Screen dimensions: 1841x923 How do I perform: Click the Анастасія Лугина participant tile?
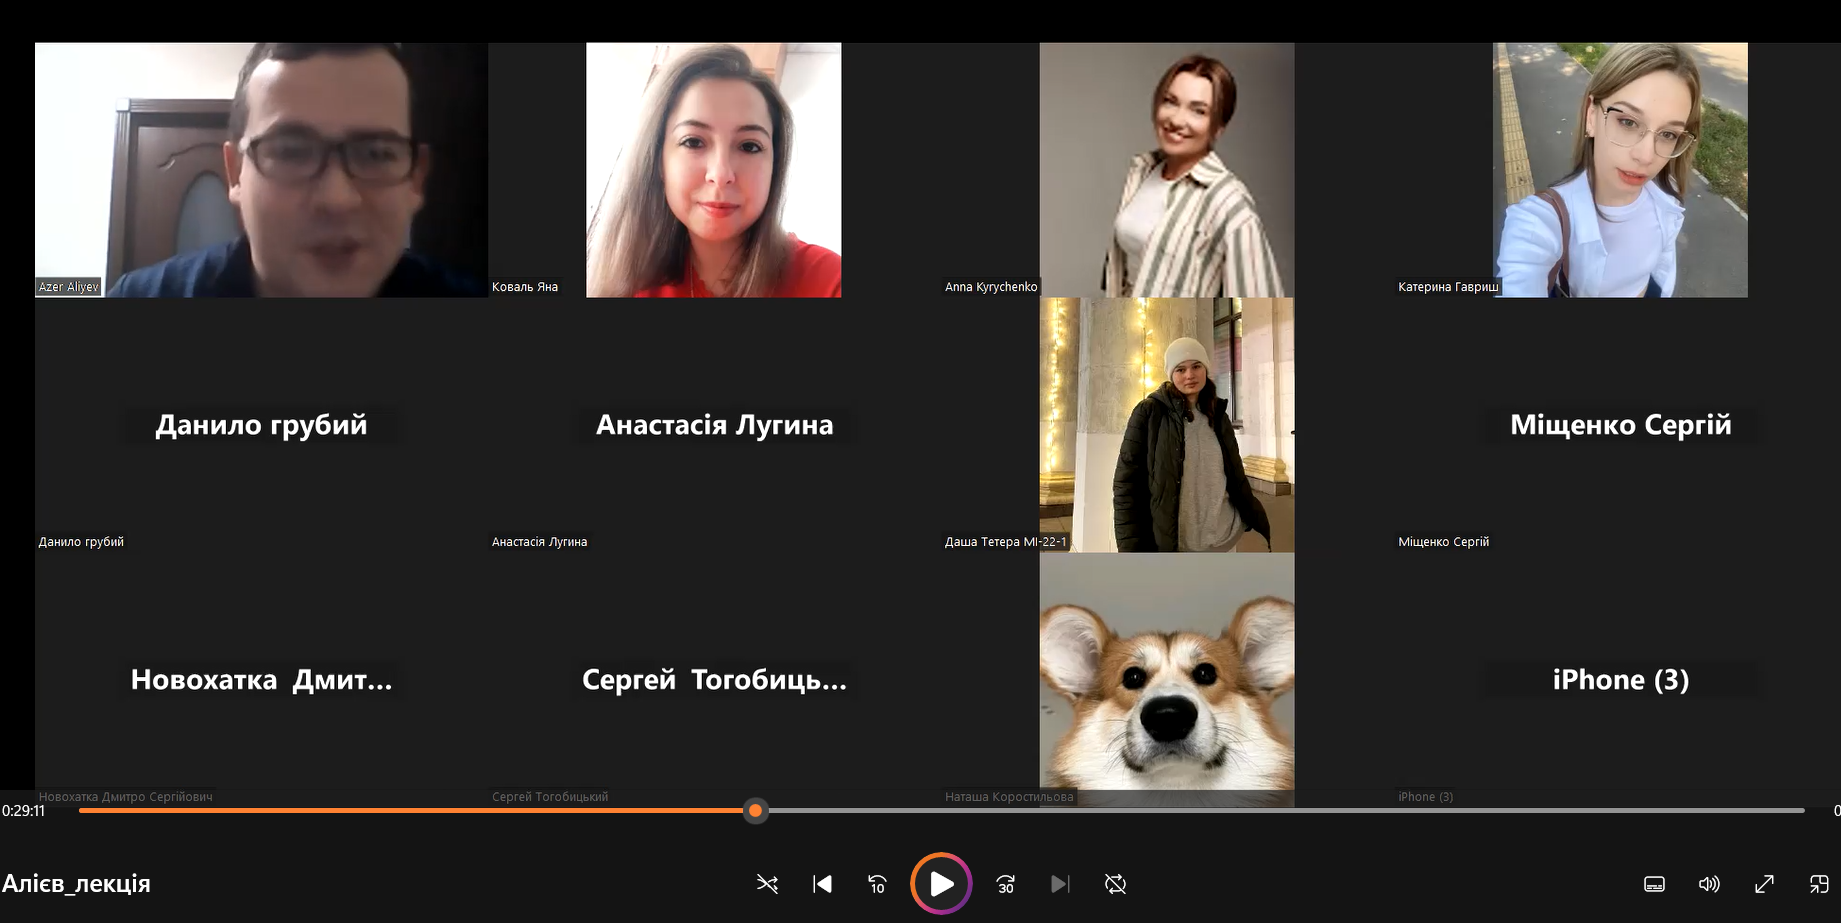[x=714, y=425]
